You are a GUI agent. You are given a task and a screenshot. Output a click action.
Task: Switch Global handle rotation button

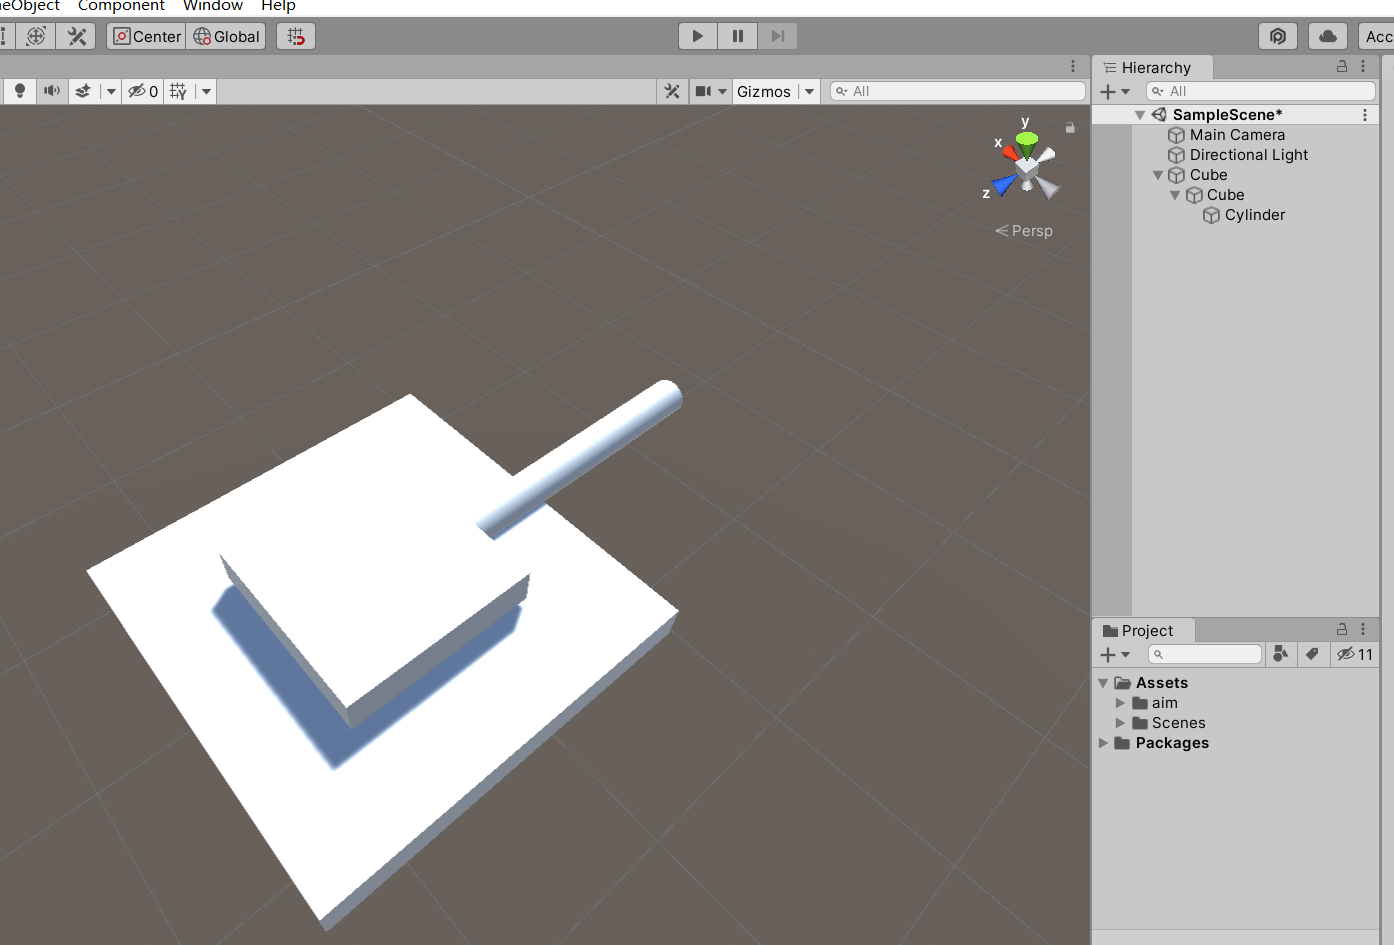(227, 36)
